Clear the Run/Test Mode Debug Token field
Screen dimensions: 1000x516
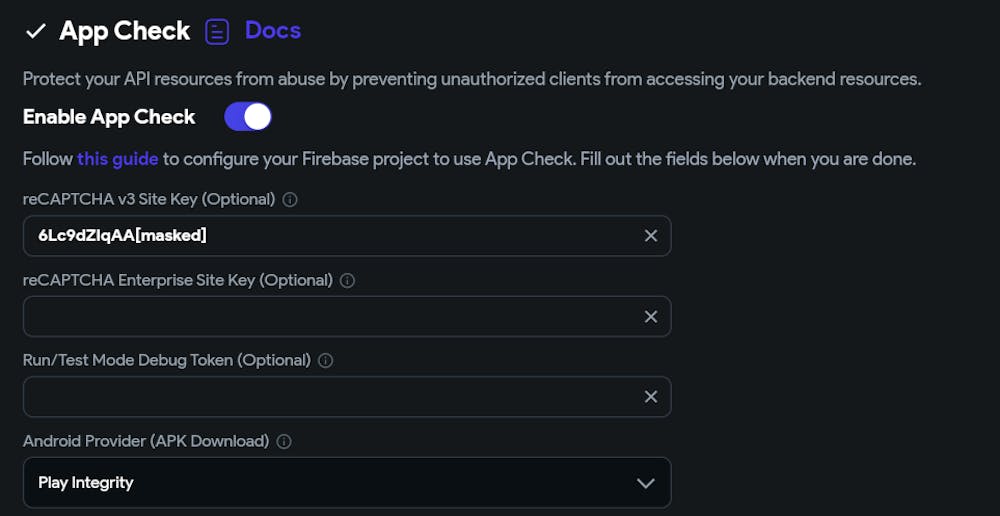point(651,397)
